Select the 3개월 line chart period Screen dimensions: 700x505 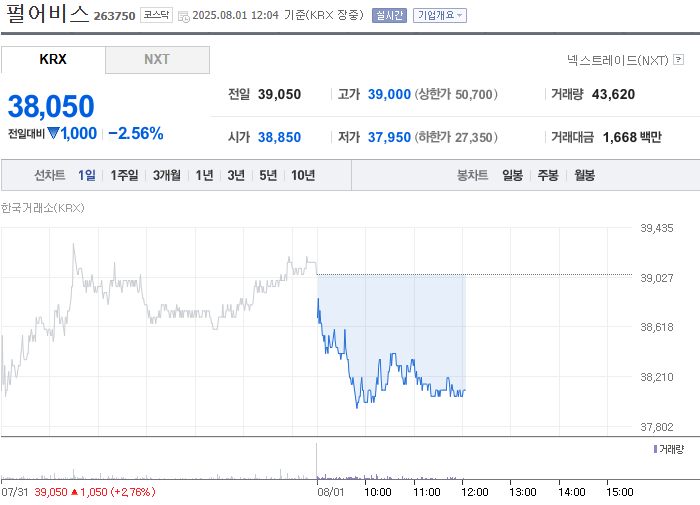[x=167, y=175]
